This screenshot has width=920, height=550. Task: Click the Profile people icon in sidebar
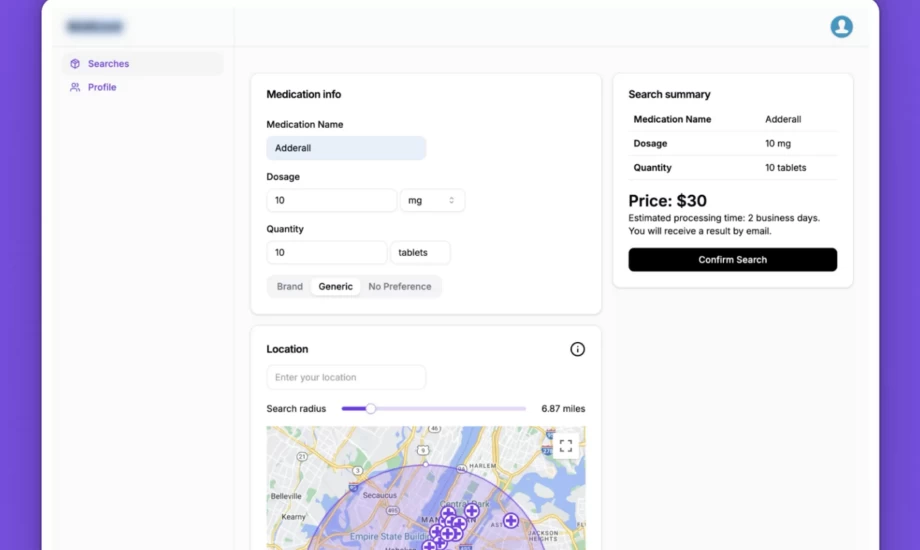(75, 87)
